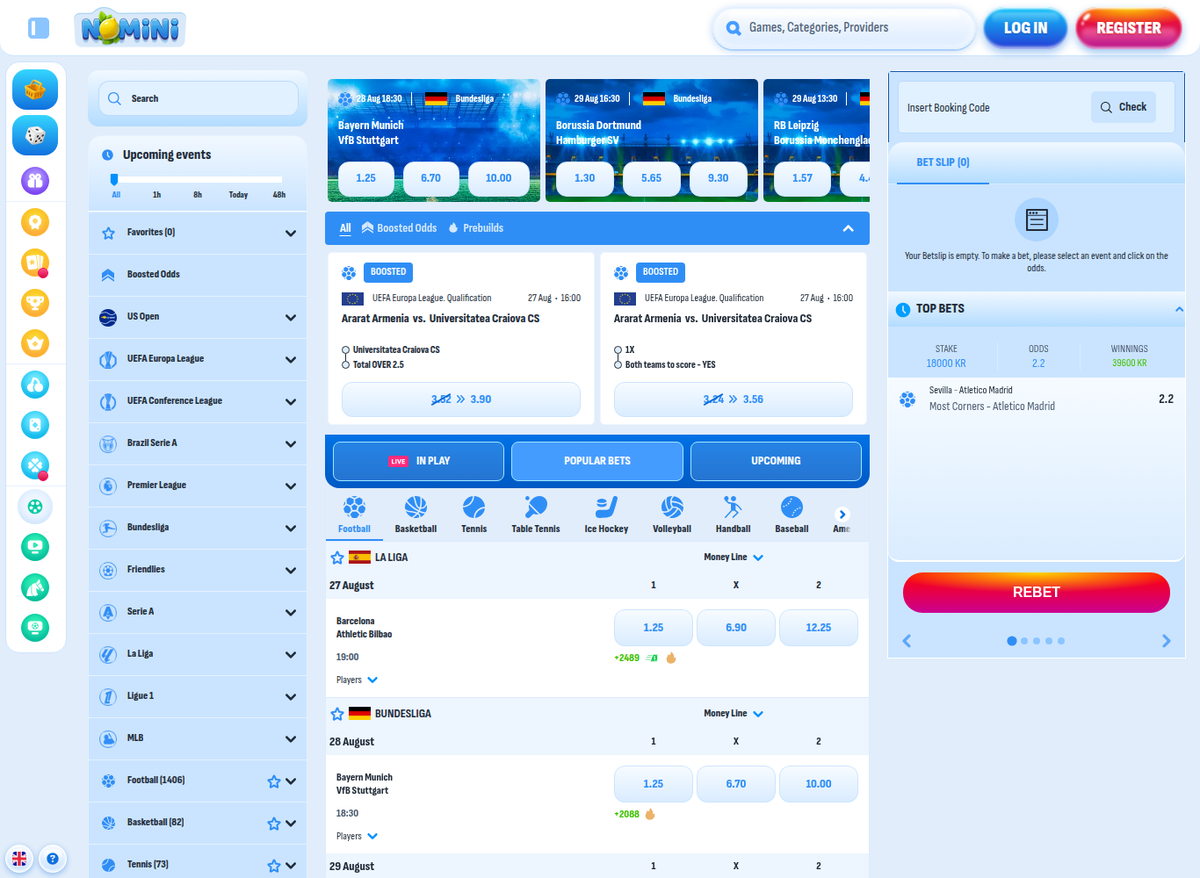The image size is (1200, 878).
Task: Click the Register button
Action: [x=1129, y=28]
